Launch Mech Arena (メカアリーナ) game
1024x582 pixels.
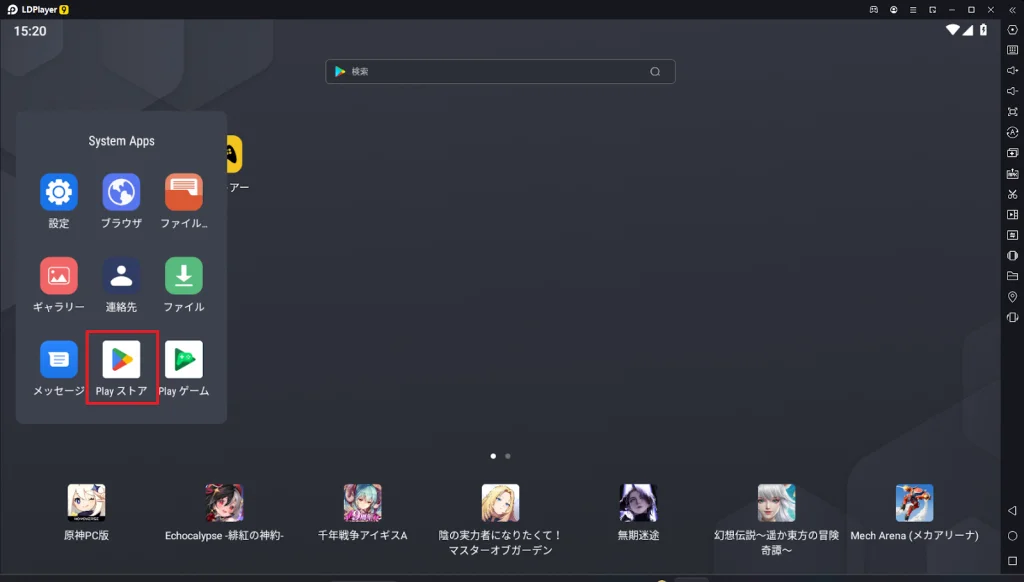tap(914, 502)
